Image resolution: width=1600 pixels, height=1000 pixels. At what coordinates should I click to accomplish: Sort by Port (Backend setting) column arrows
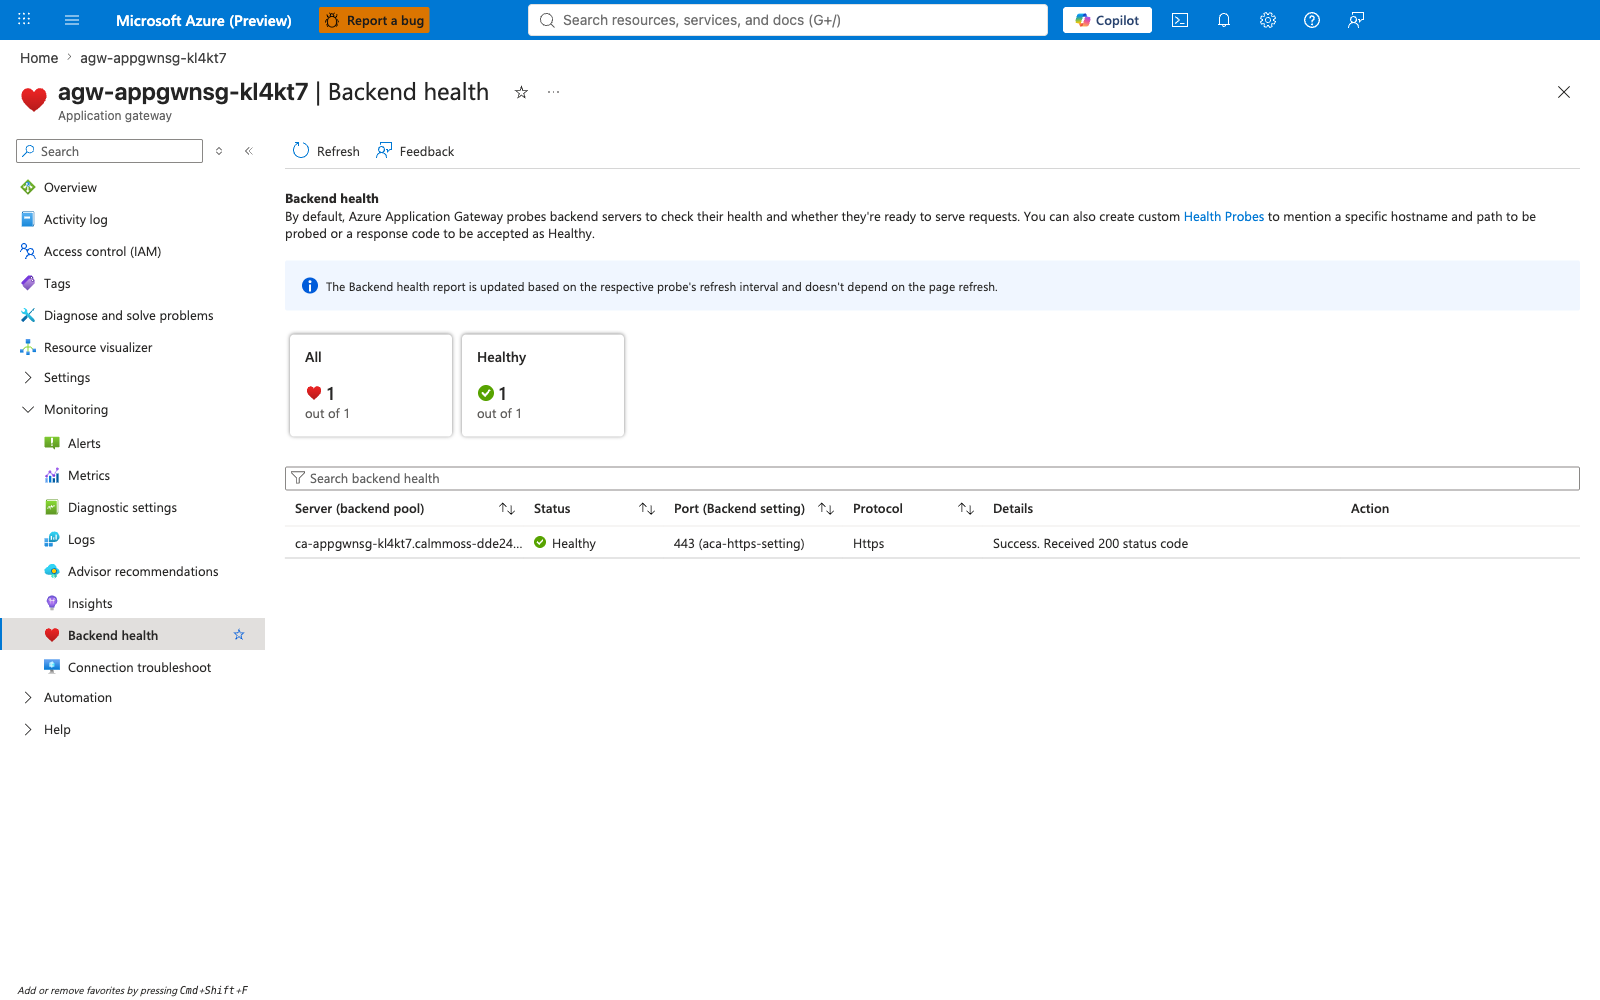pos(826,509)
